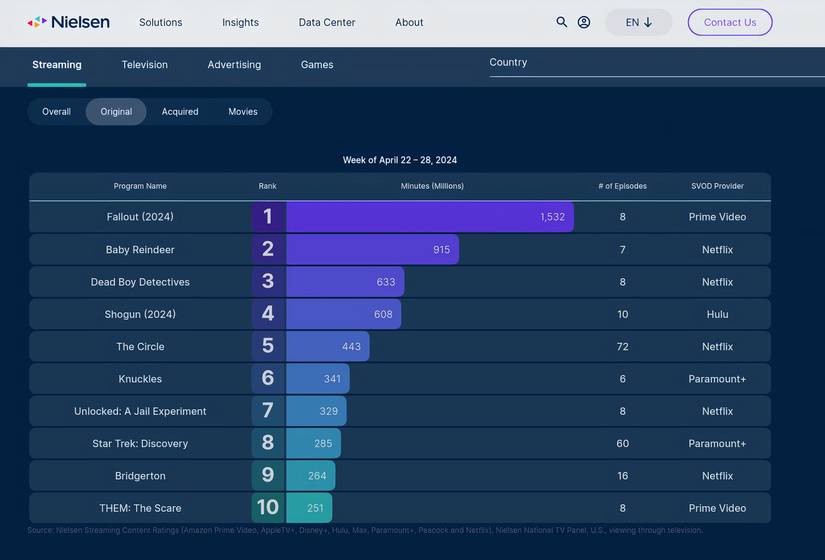Open the Insights menu
Image resolution: width=825 pixels, height=560 pixels.
(x=240, y=22)
